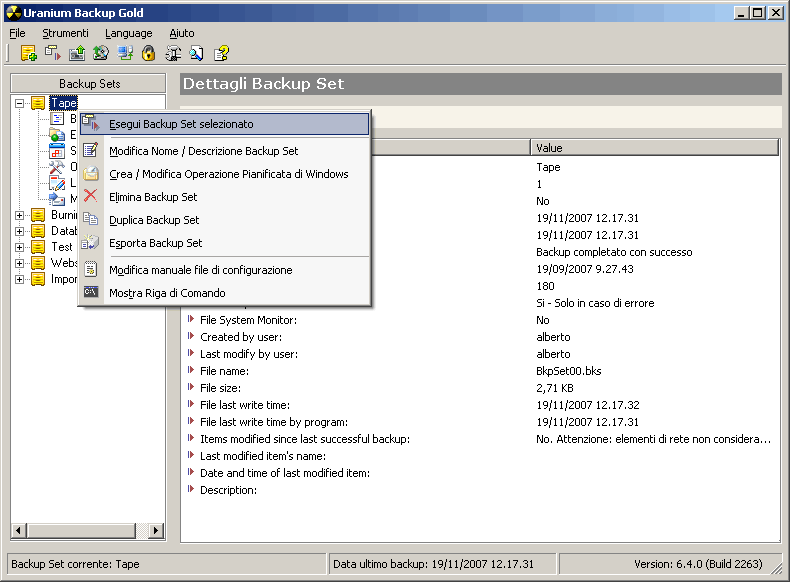790x582 pixels.
Task: Click the Description: row label
Action: [x=228, y=490]
